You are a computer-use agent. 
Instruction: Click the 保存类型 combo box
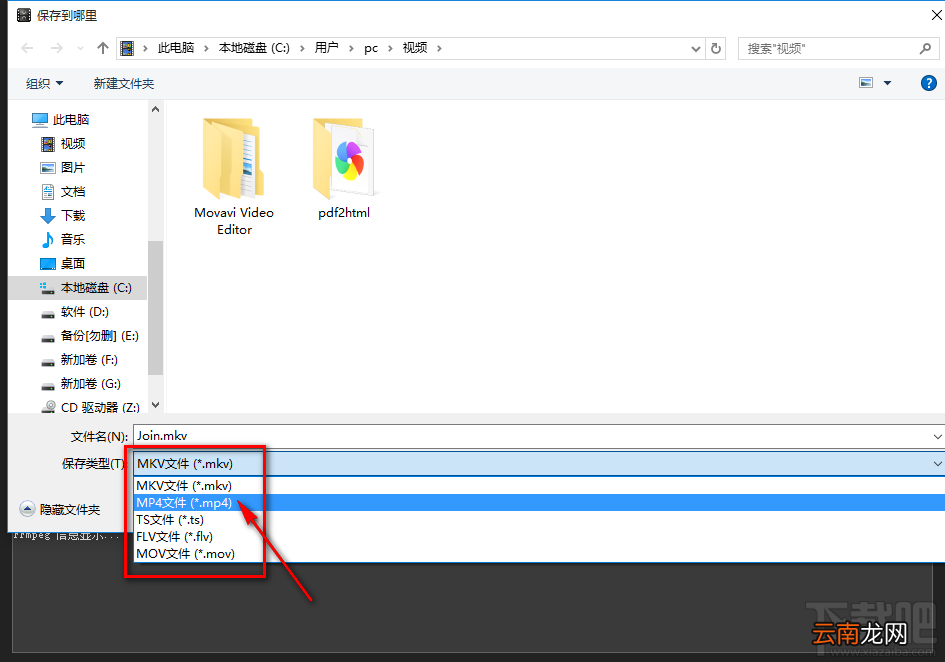[x=538, y=464]
